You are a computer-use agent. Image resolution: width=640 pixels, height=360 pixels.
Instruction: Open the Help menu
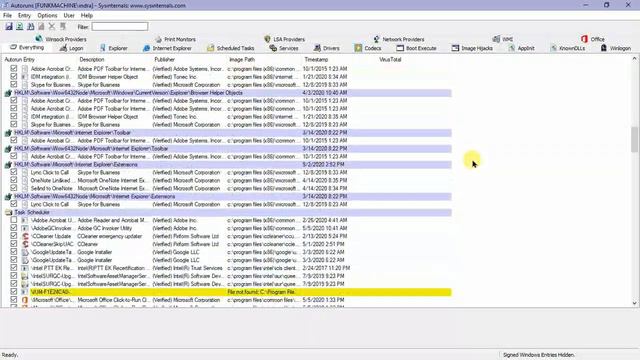point(87,16)
